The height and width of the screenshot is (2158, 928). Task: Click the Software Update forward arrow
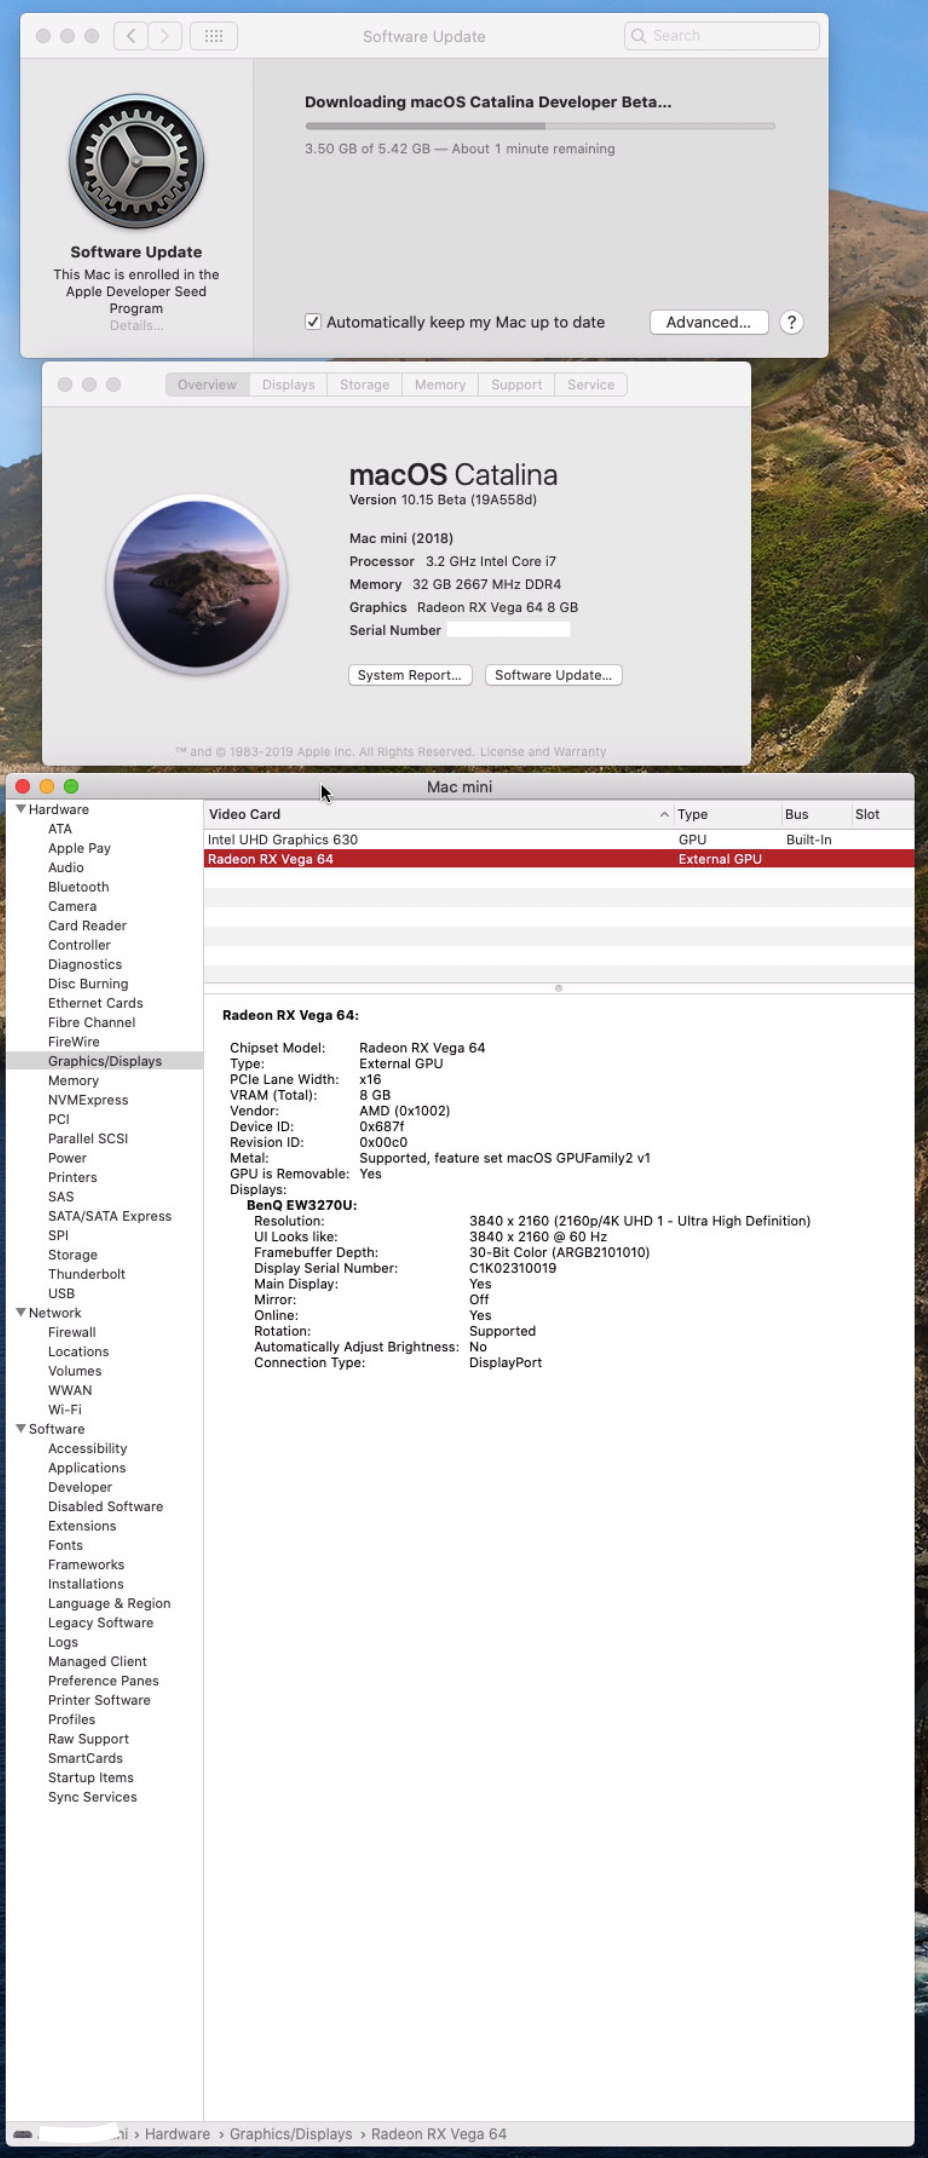coord(165,36)
